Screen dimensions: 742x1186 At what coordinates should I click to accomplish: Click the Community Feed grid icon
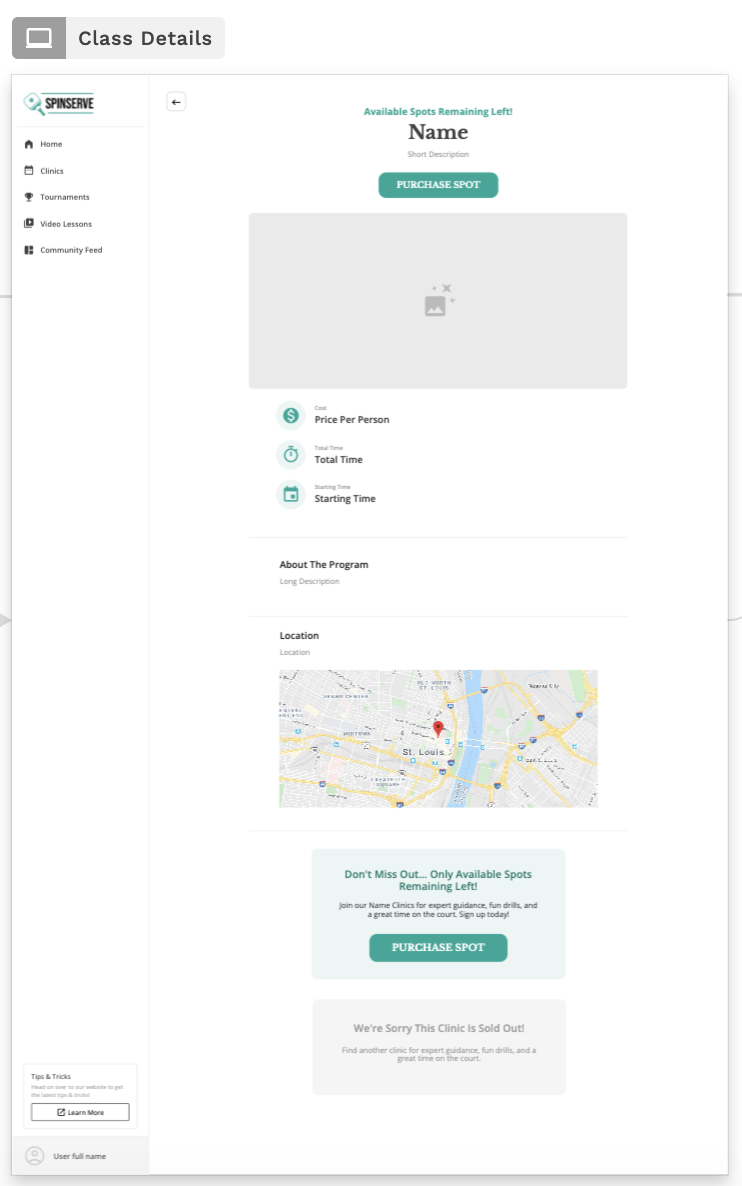[29, 250]
